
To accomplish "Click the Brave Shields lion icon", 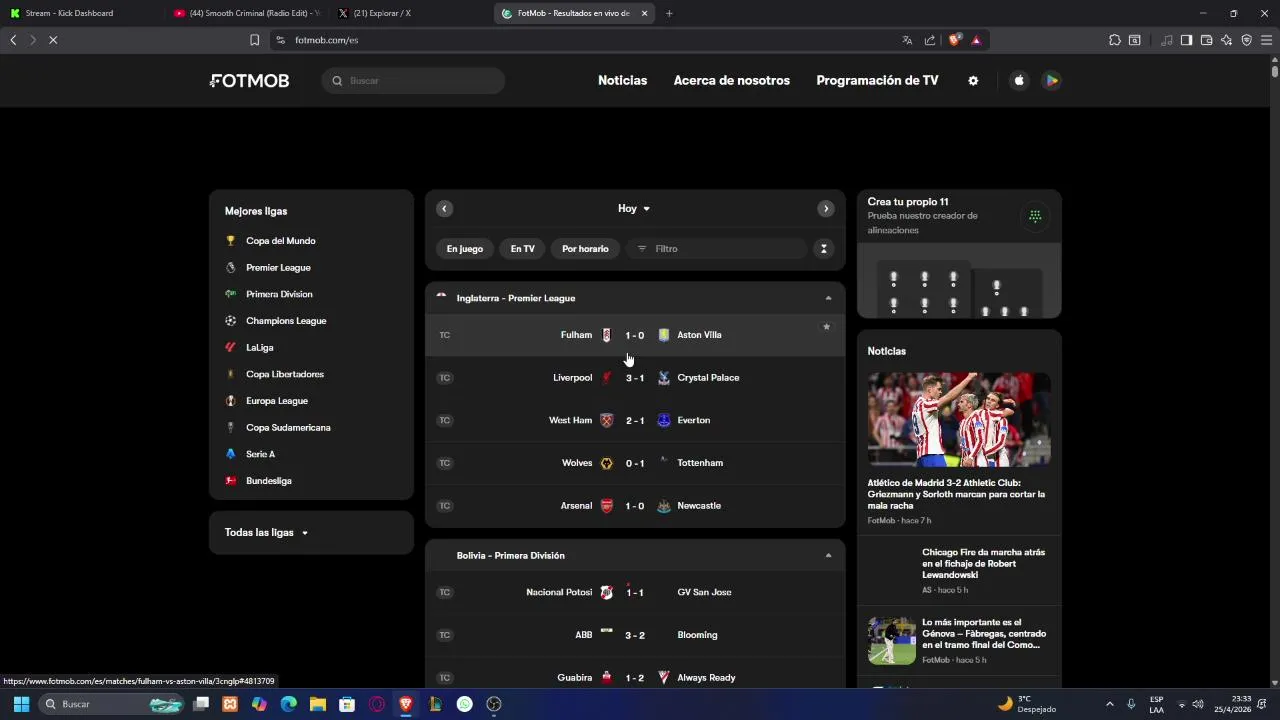I will [955, 40].
